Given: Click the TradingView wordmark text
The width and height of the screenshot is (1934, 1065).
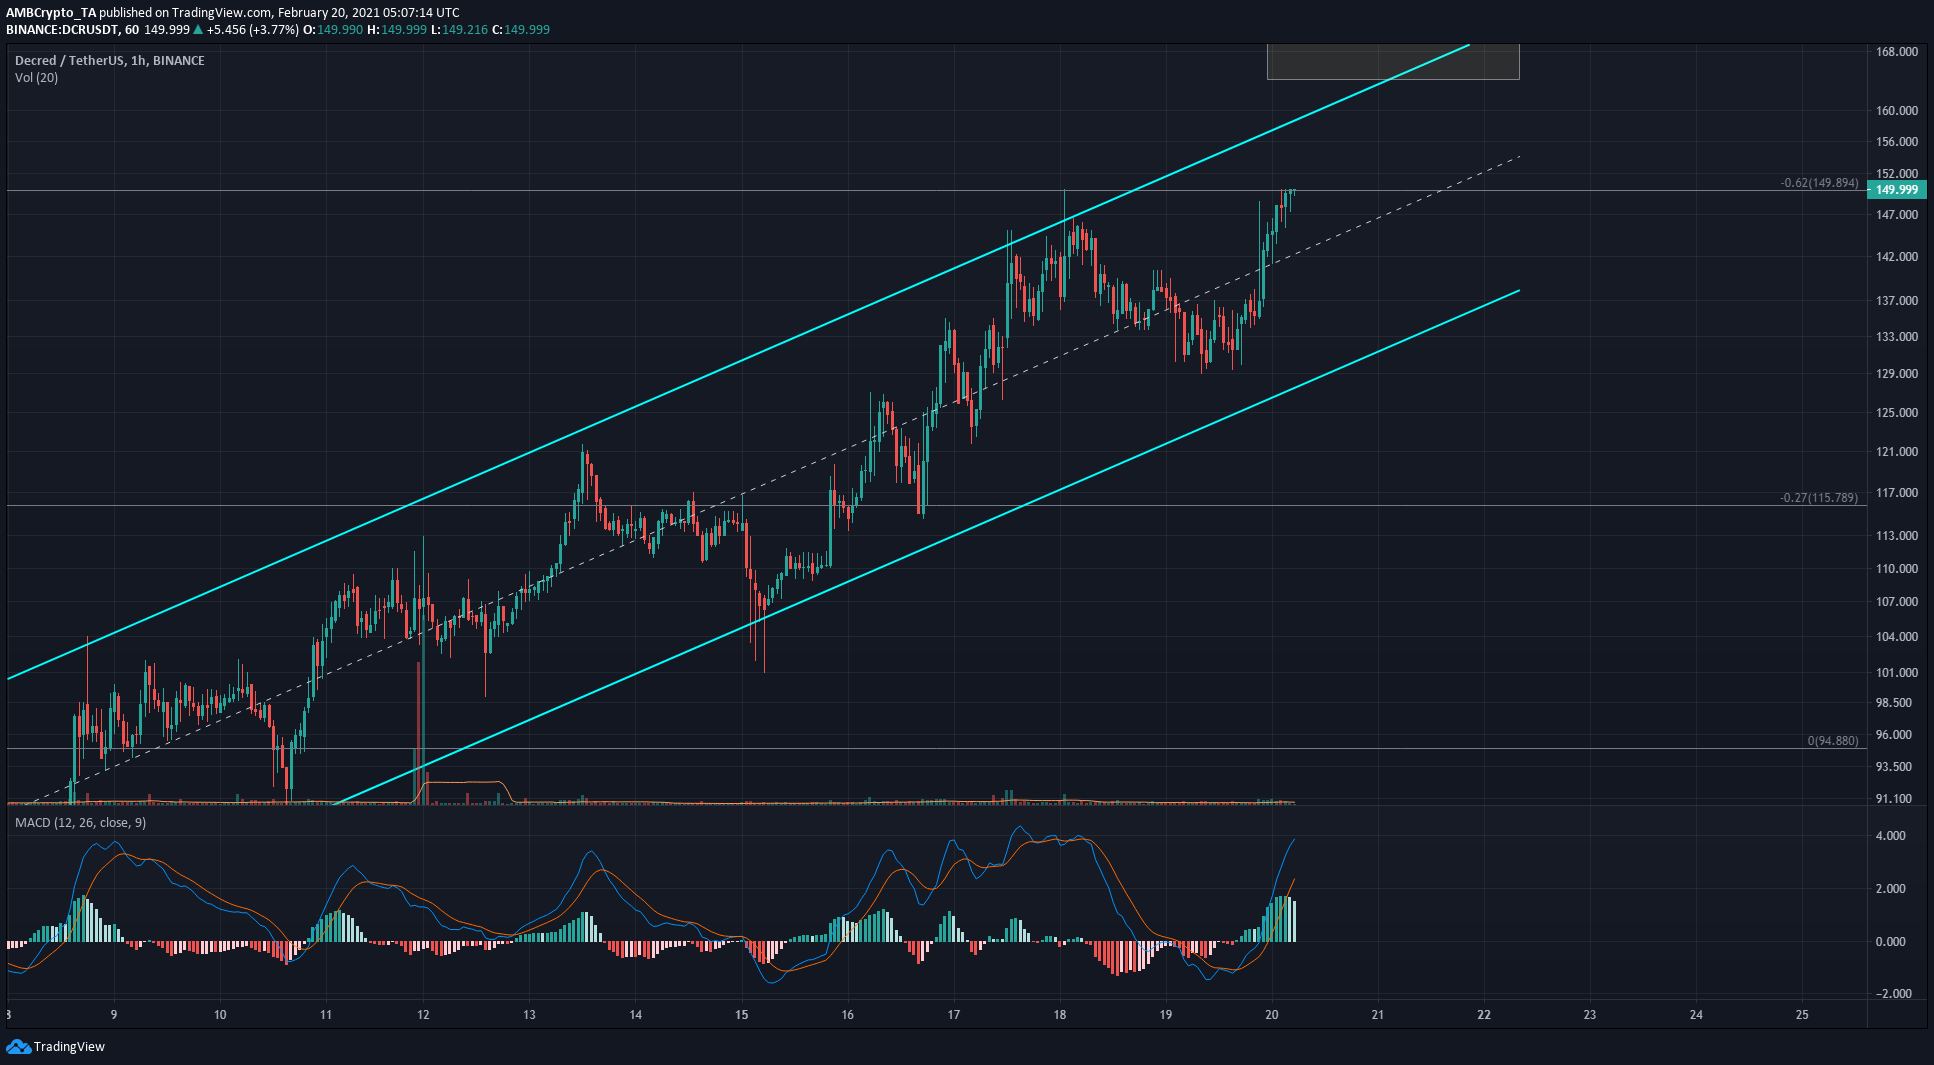Looking at the screenshot, I should 69,1047.
